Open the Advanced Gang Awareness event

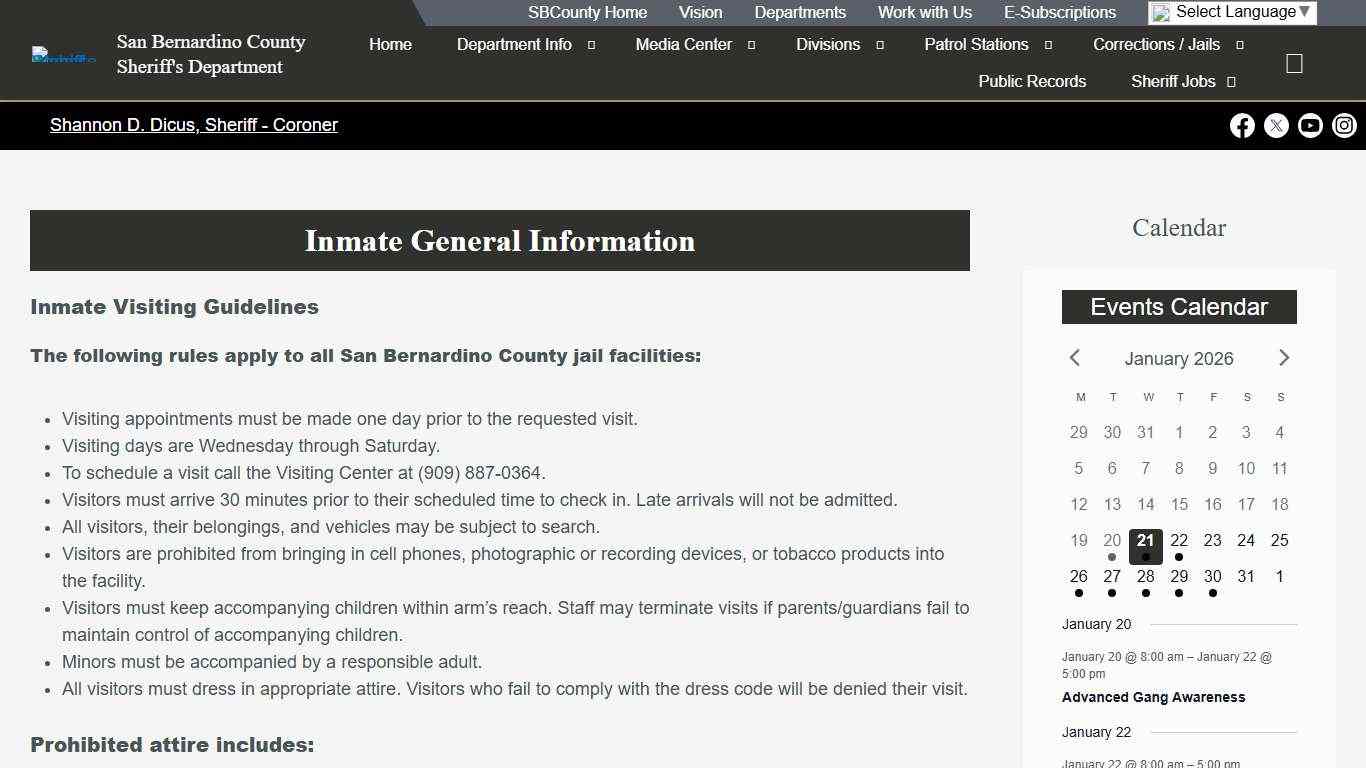tap(1154, 697)
